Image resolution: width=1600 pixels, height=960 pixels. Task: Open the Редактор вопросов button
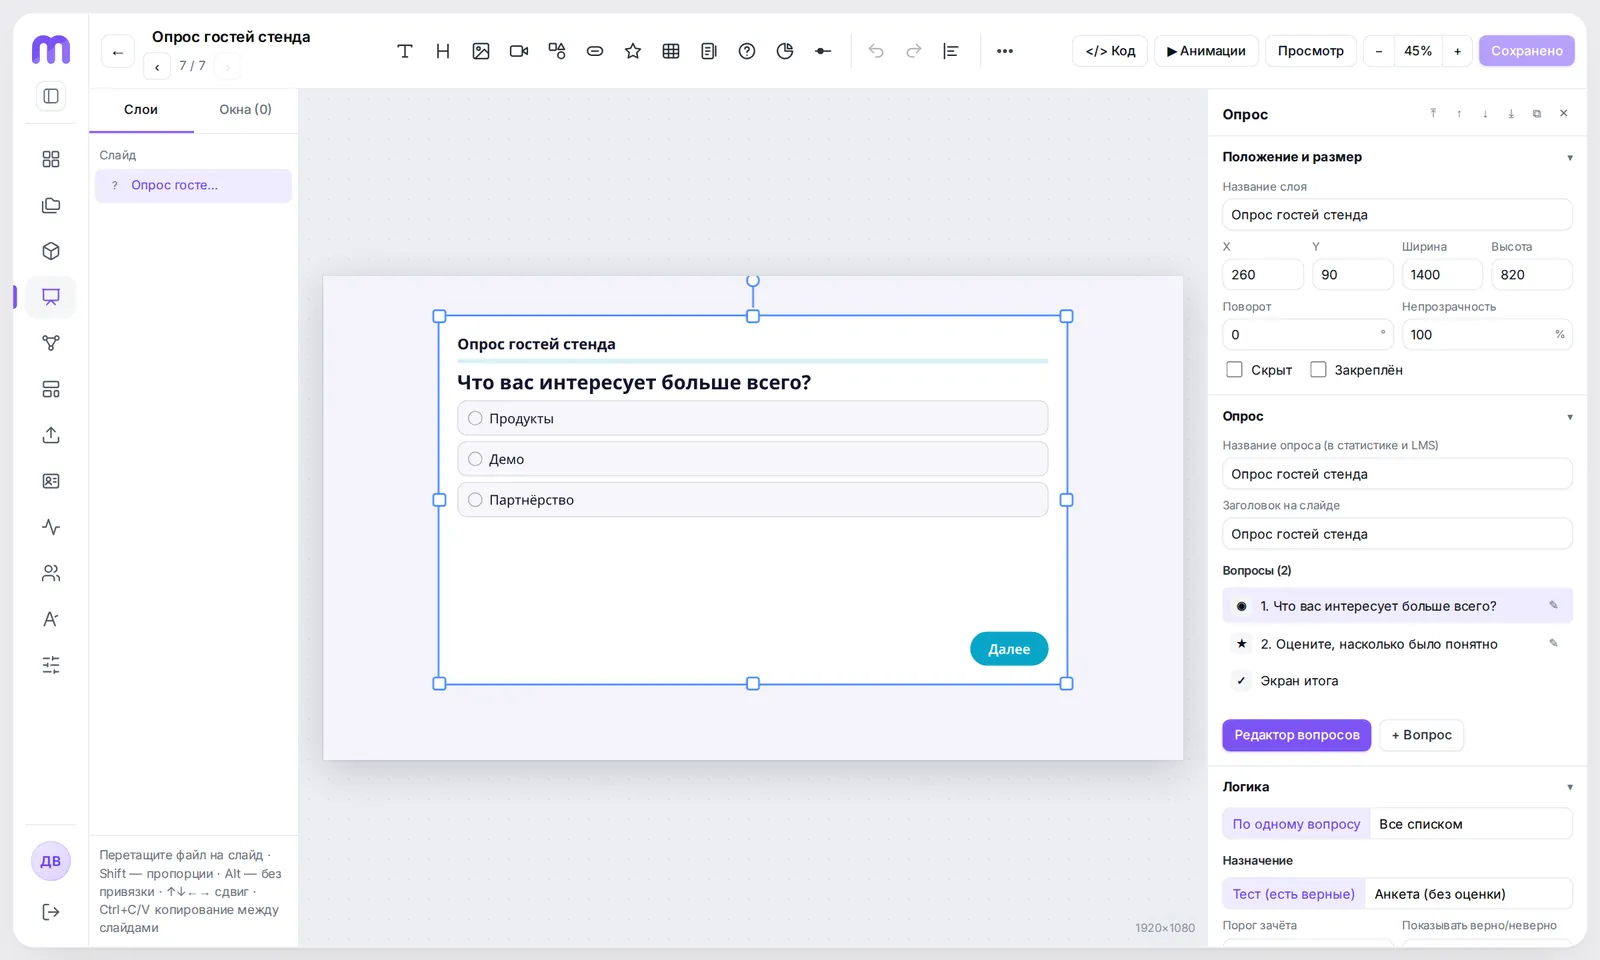1296,735
